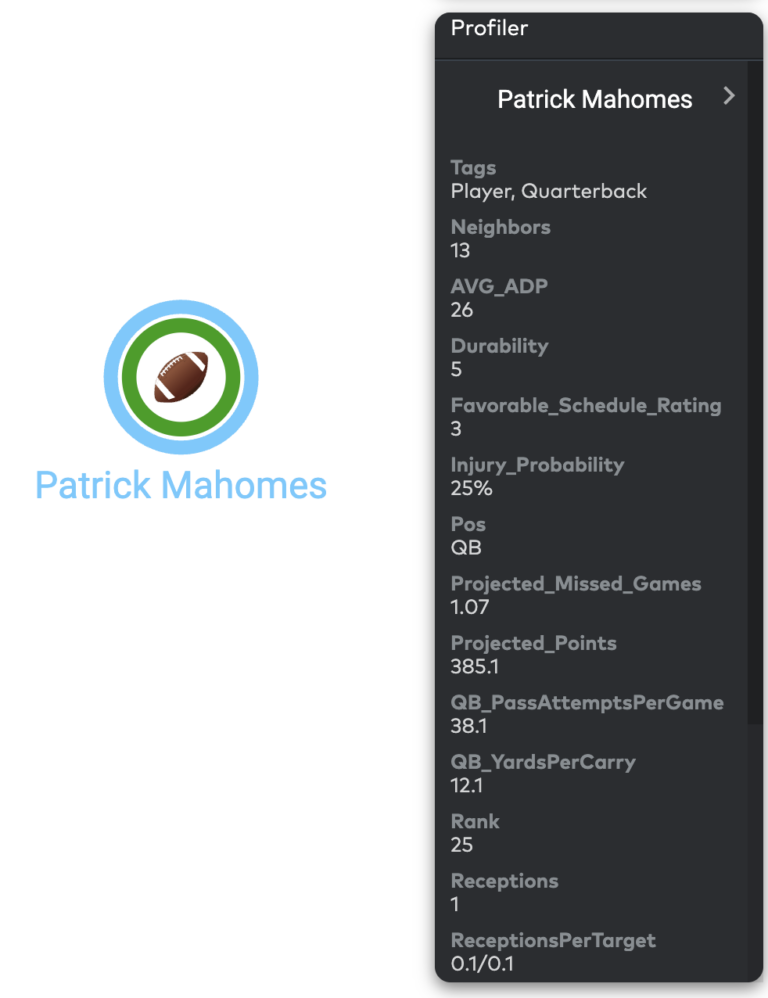This screenshot has height=998, width=768.
Task: Select the Player, Quarterback tags value
Action: click(548, 191)
